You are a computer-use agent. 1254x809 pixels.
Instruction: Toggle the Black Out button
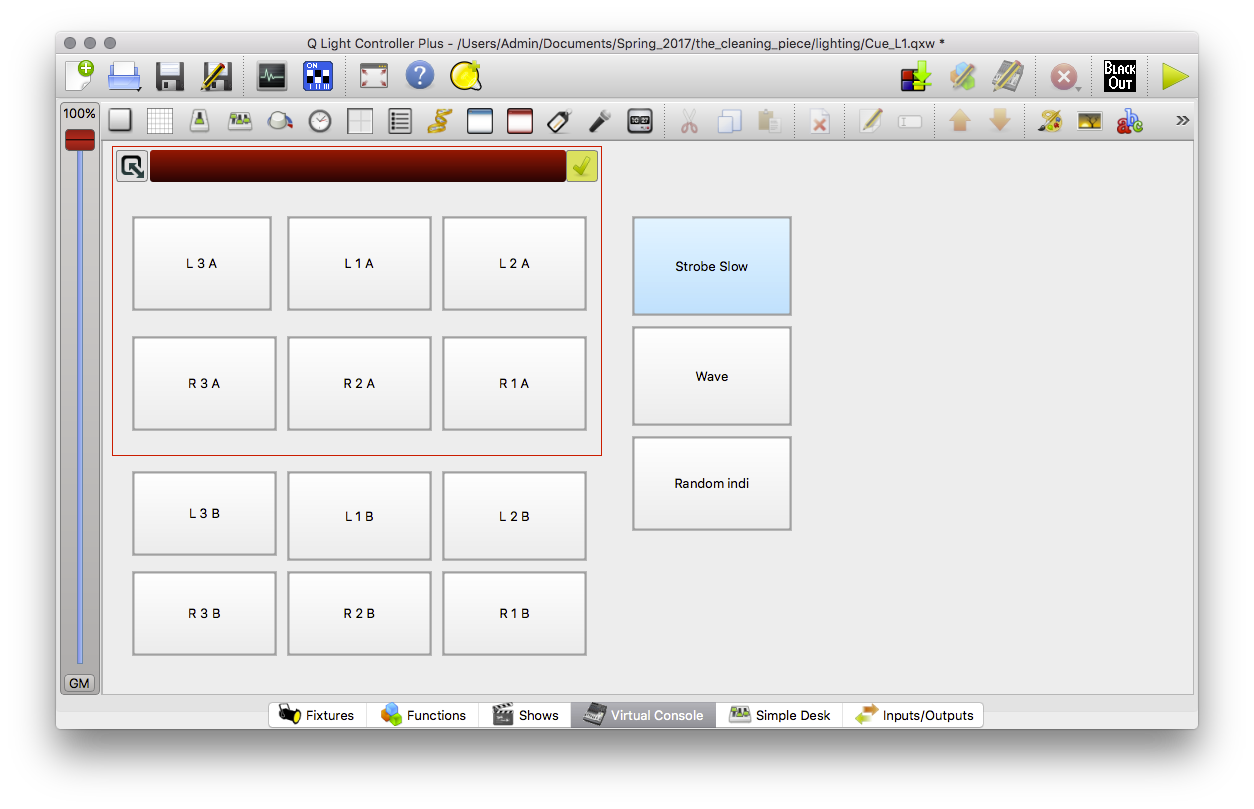click(1120, 76)
